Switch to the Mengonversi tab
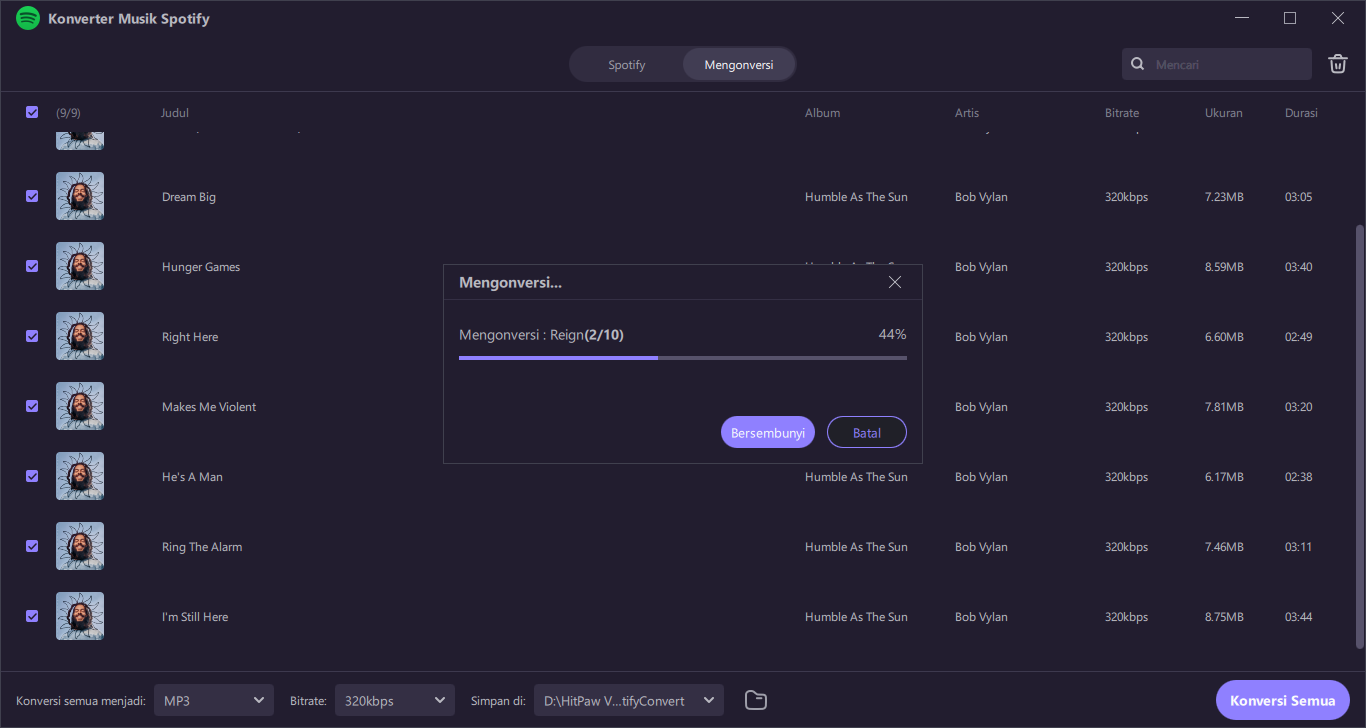 click(739, 65)
